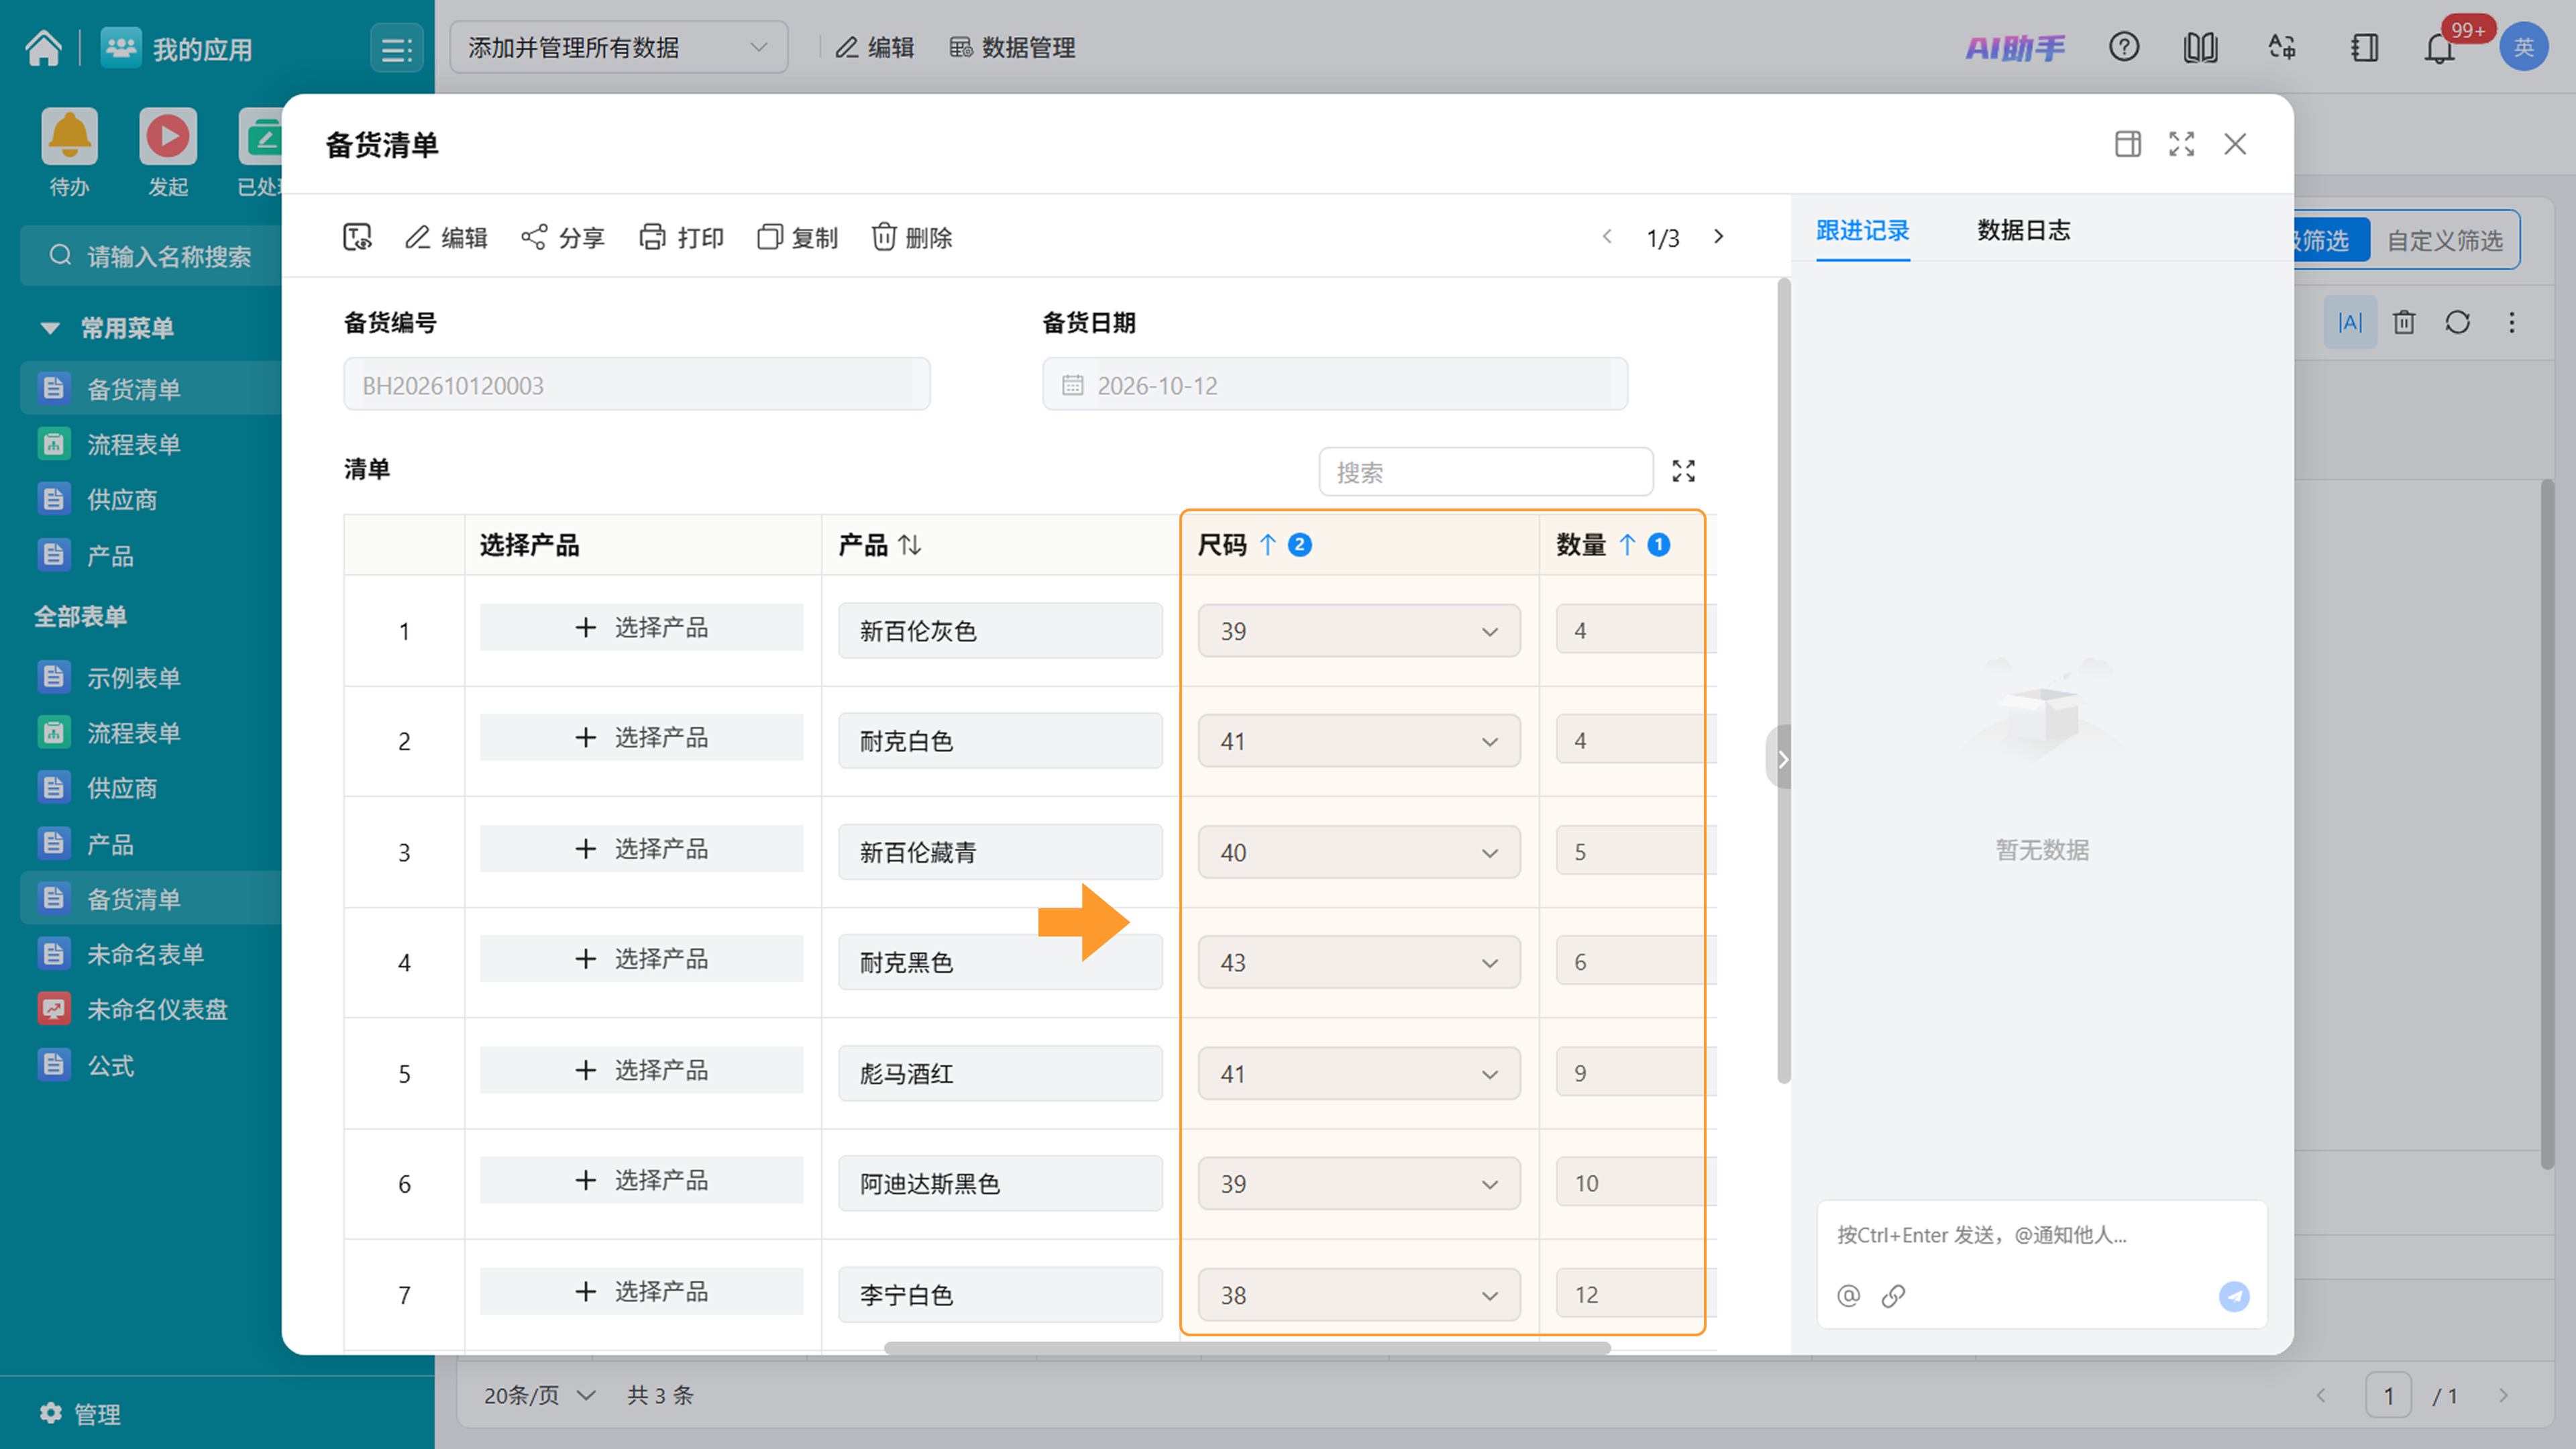Click the 打印 button
The height and width of the screenshot is (1449, 2576).
coord(682,237)
